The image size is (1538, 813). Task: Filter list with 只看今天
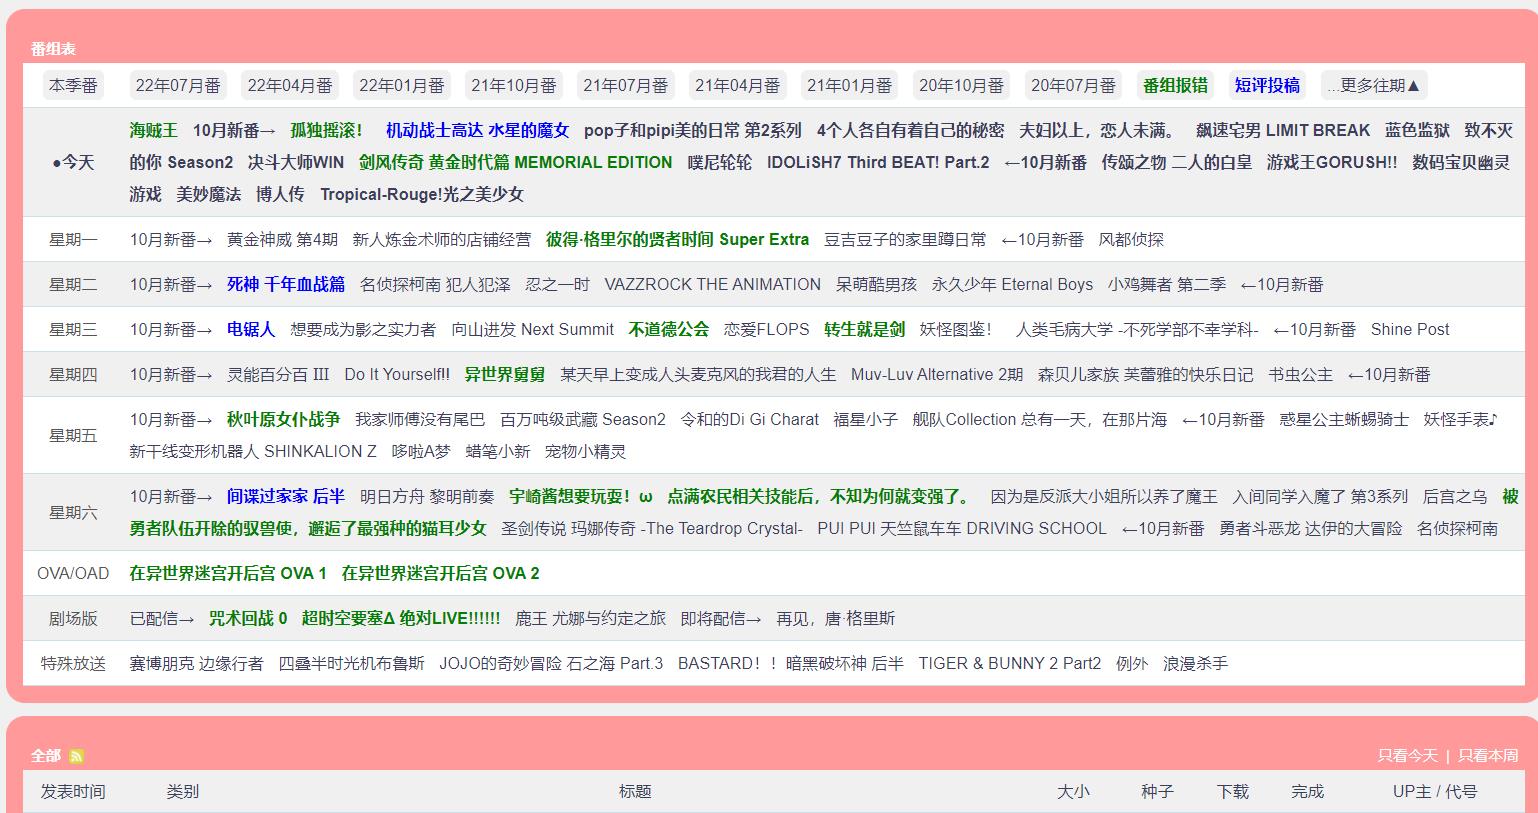[1408, 756]
